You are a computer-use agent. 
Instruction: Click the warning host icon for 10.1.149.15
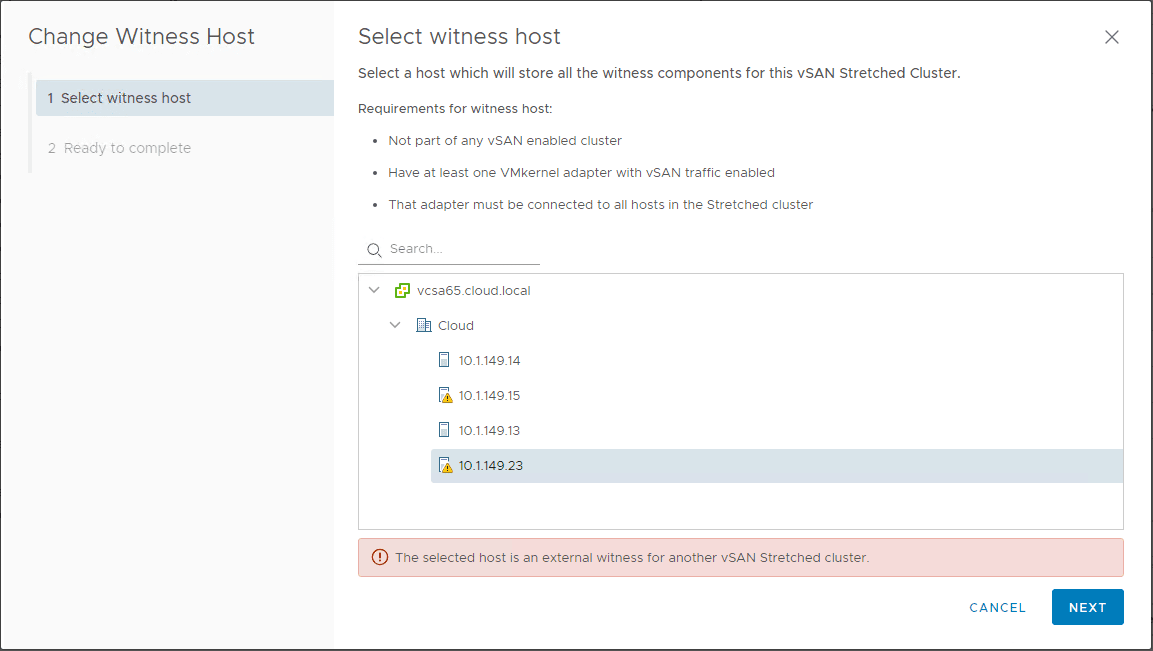coord(446,395)
